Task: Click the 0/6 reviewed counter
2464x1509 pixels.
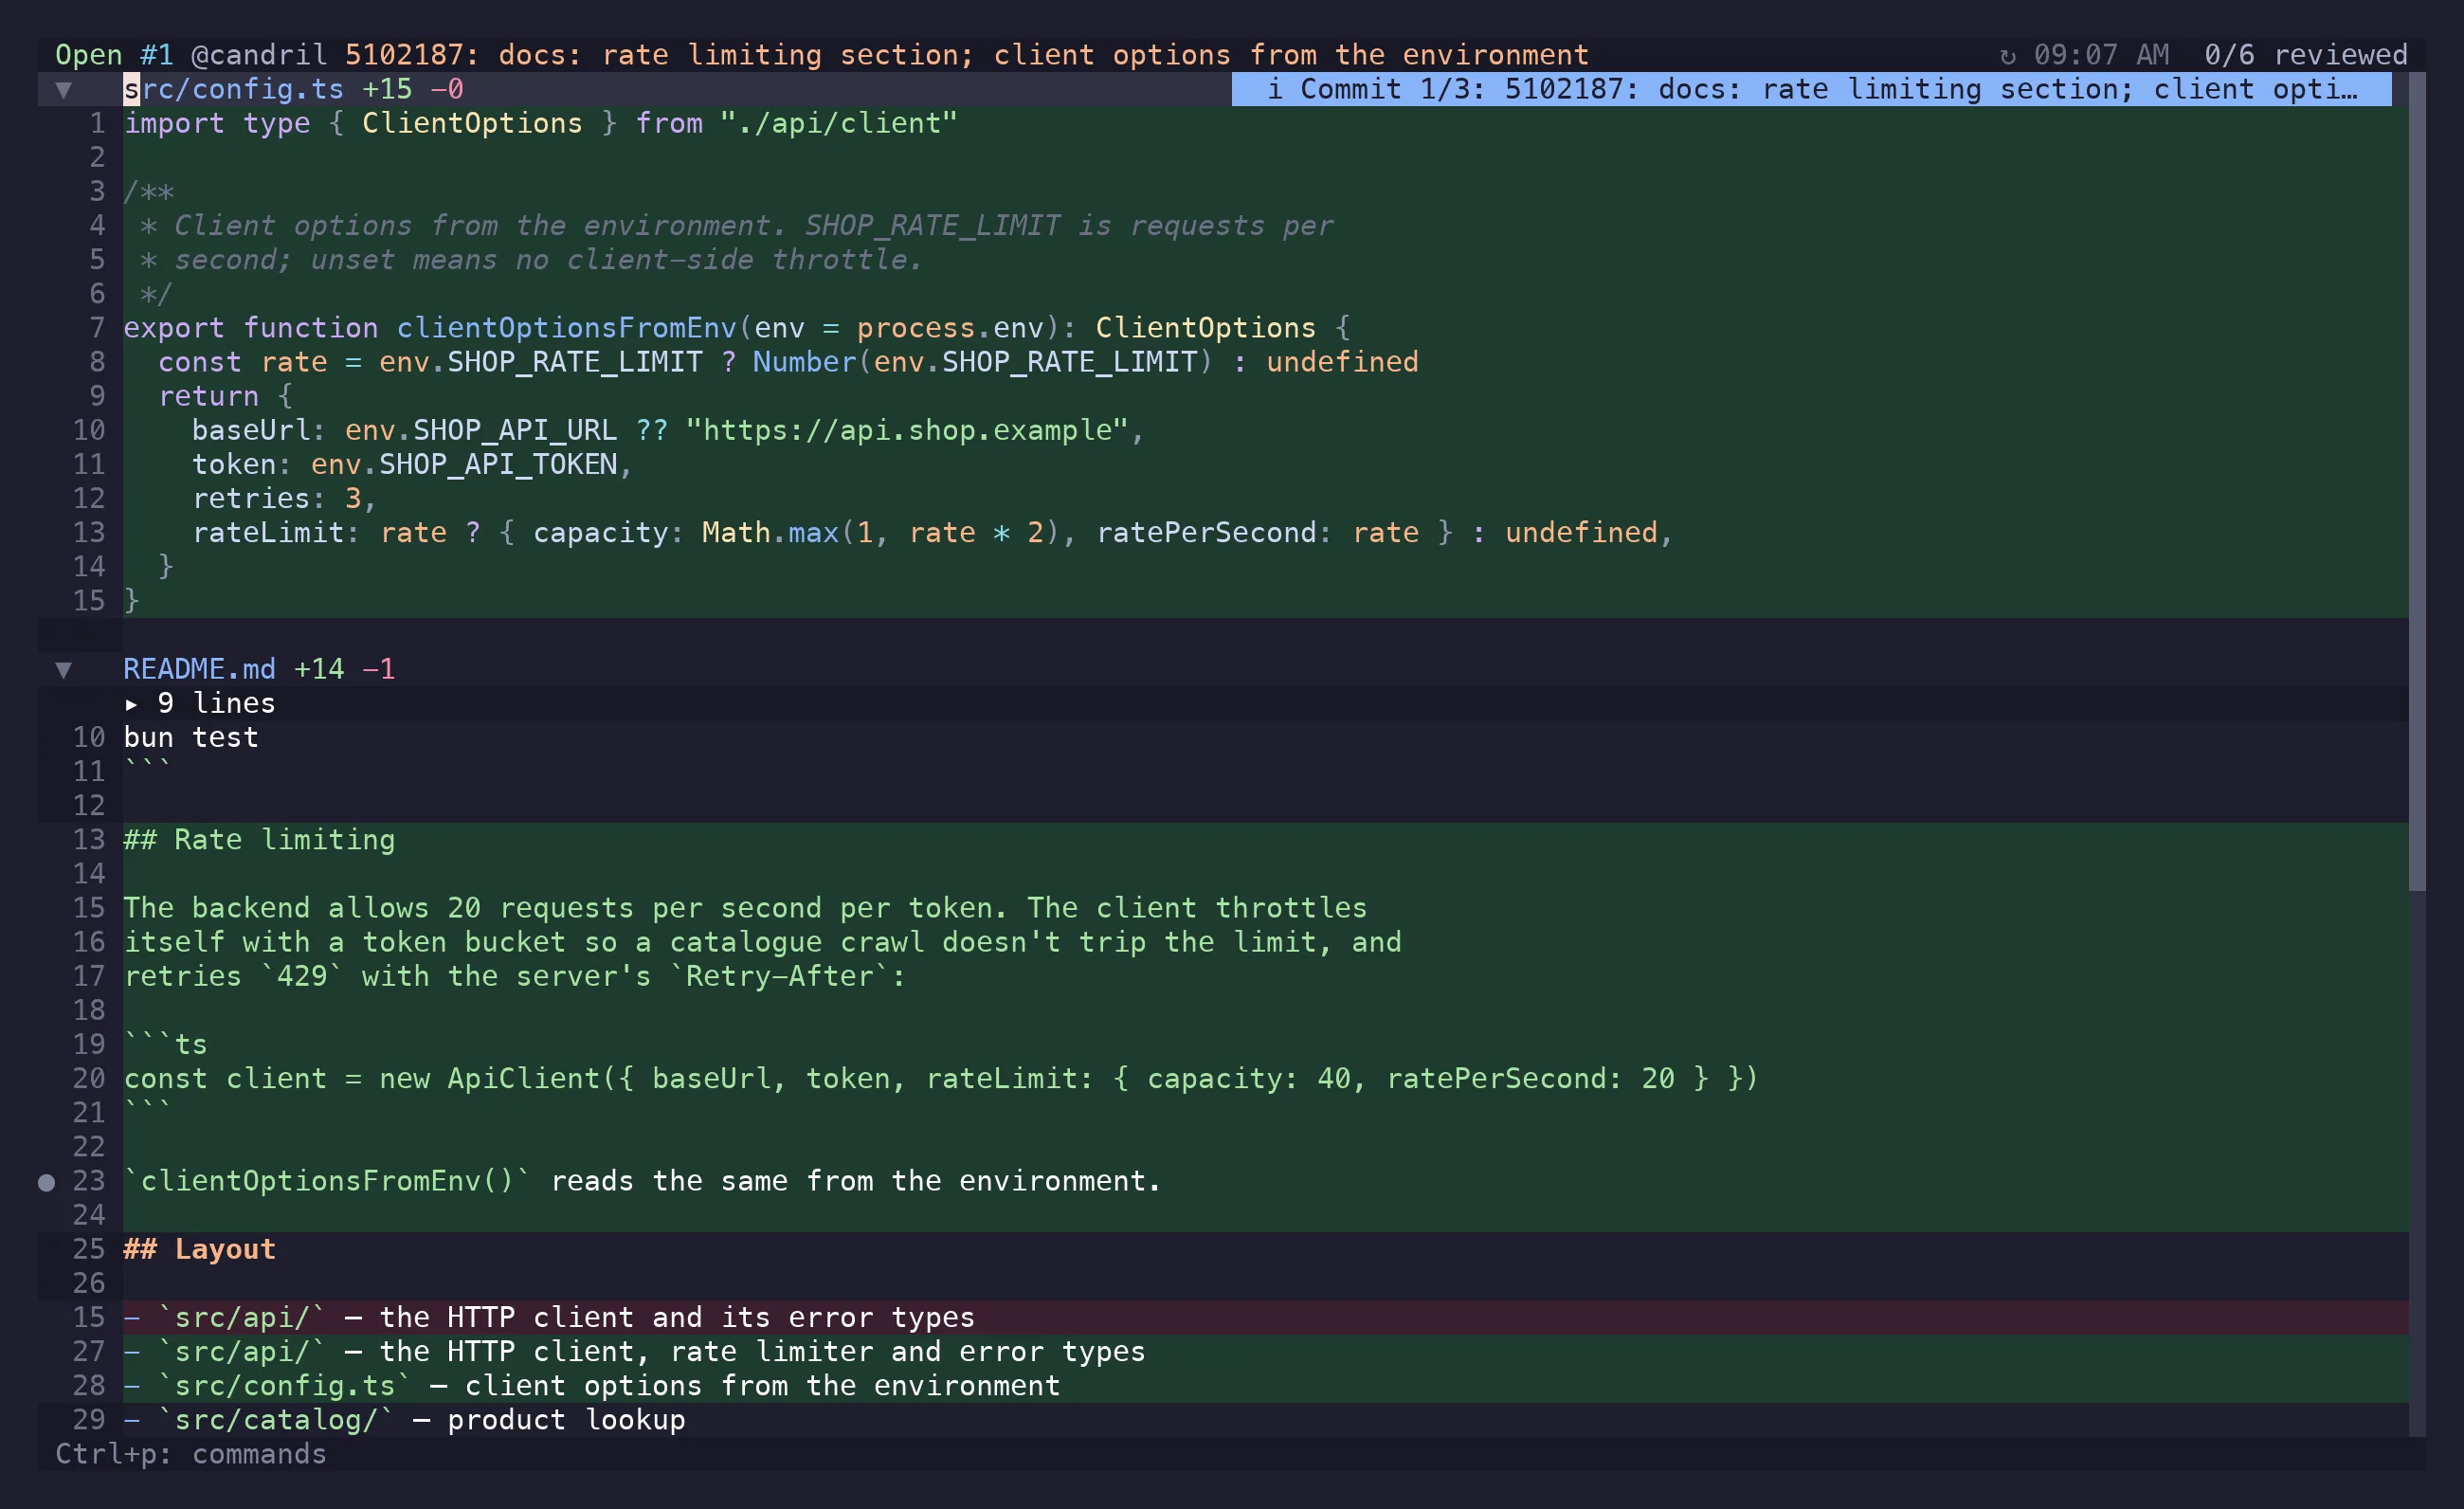Action: pyautogui.click(x=2306, y=55)
